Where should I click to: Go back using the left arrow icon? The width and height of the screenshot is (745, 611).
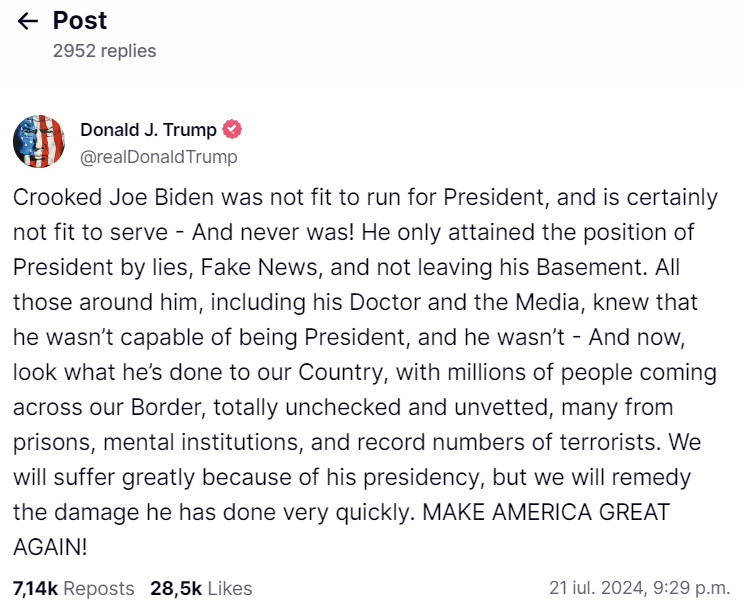[28, 21]
